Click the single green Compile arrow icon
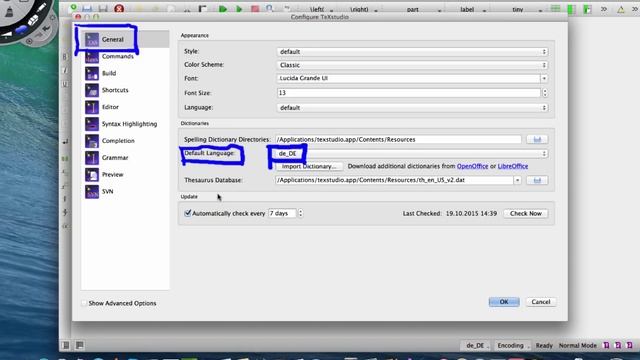Screen dimensions: 640x360 (239, 9)
